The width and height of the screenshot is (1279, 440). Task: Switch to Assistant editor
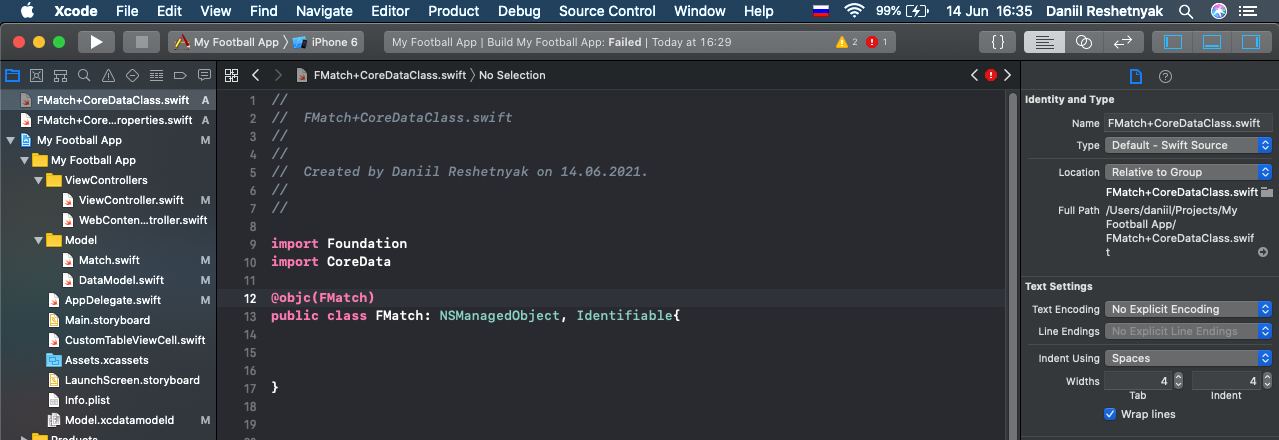tap(1084, 42)
